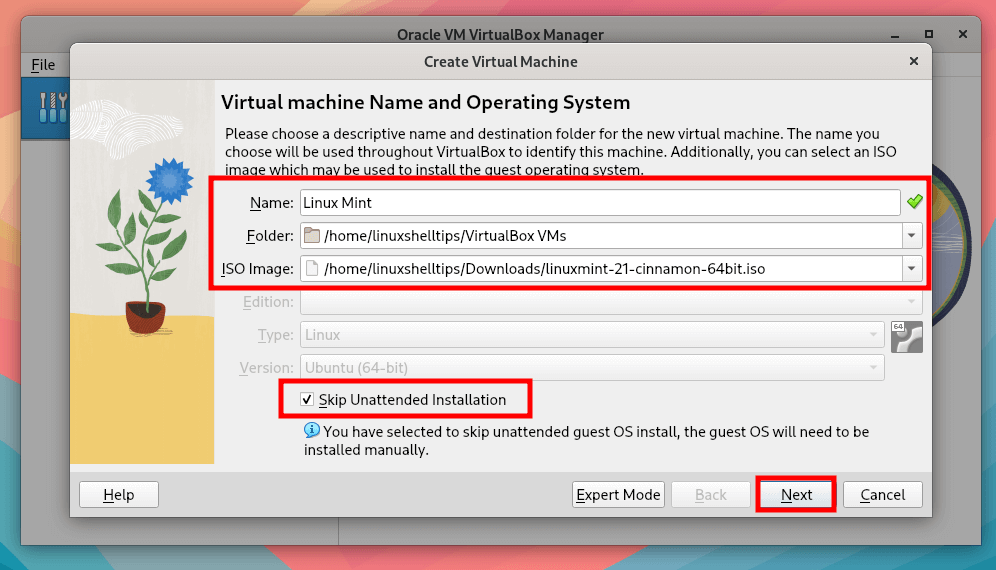Viewport: 996px width, 570px height.
Task: Open Help for this wizard
Action: 118,494
